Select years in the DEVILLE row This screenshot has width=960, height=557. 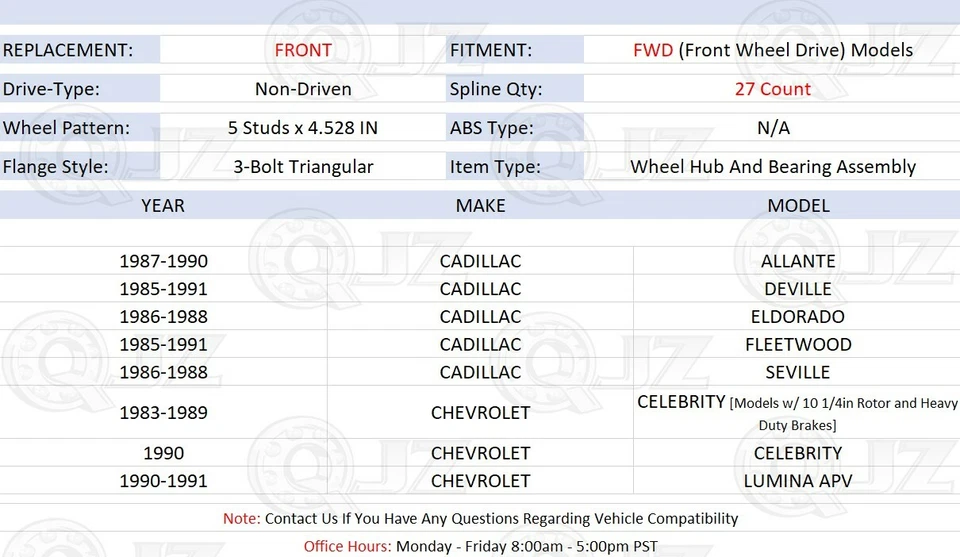click(x=163, y=289)
